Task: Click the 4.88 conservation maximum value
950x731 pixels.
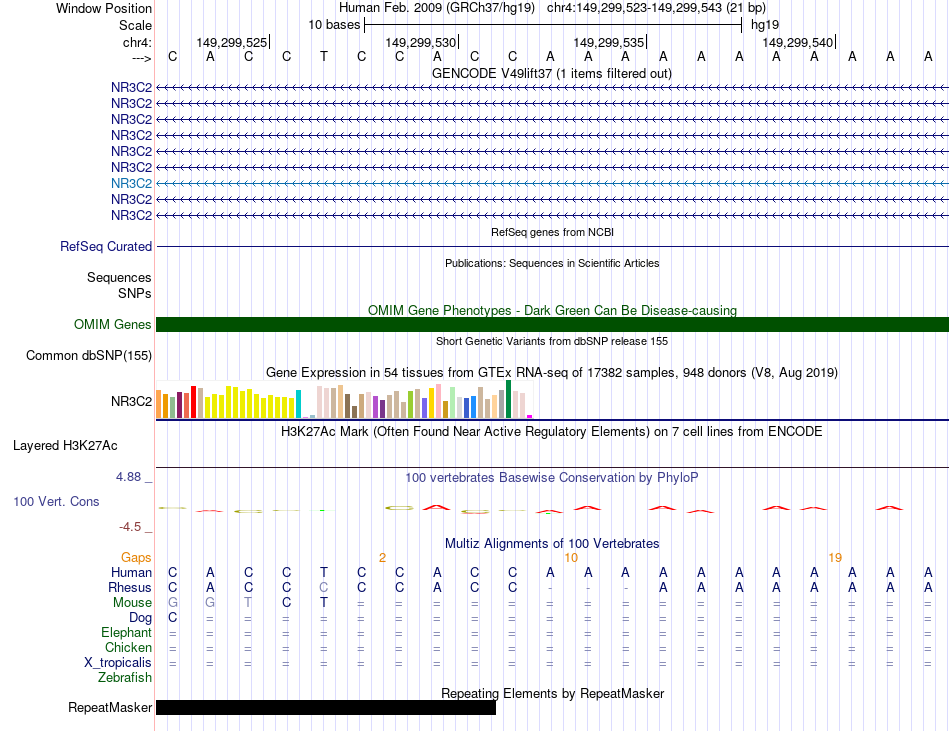Action: (128, 477)
